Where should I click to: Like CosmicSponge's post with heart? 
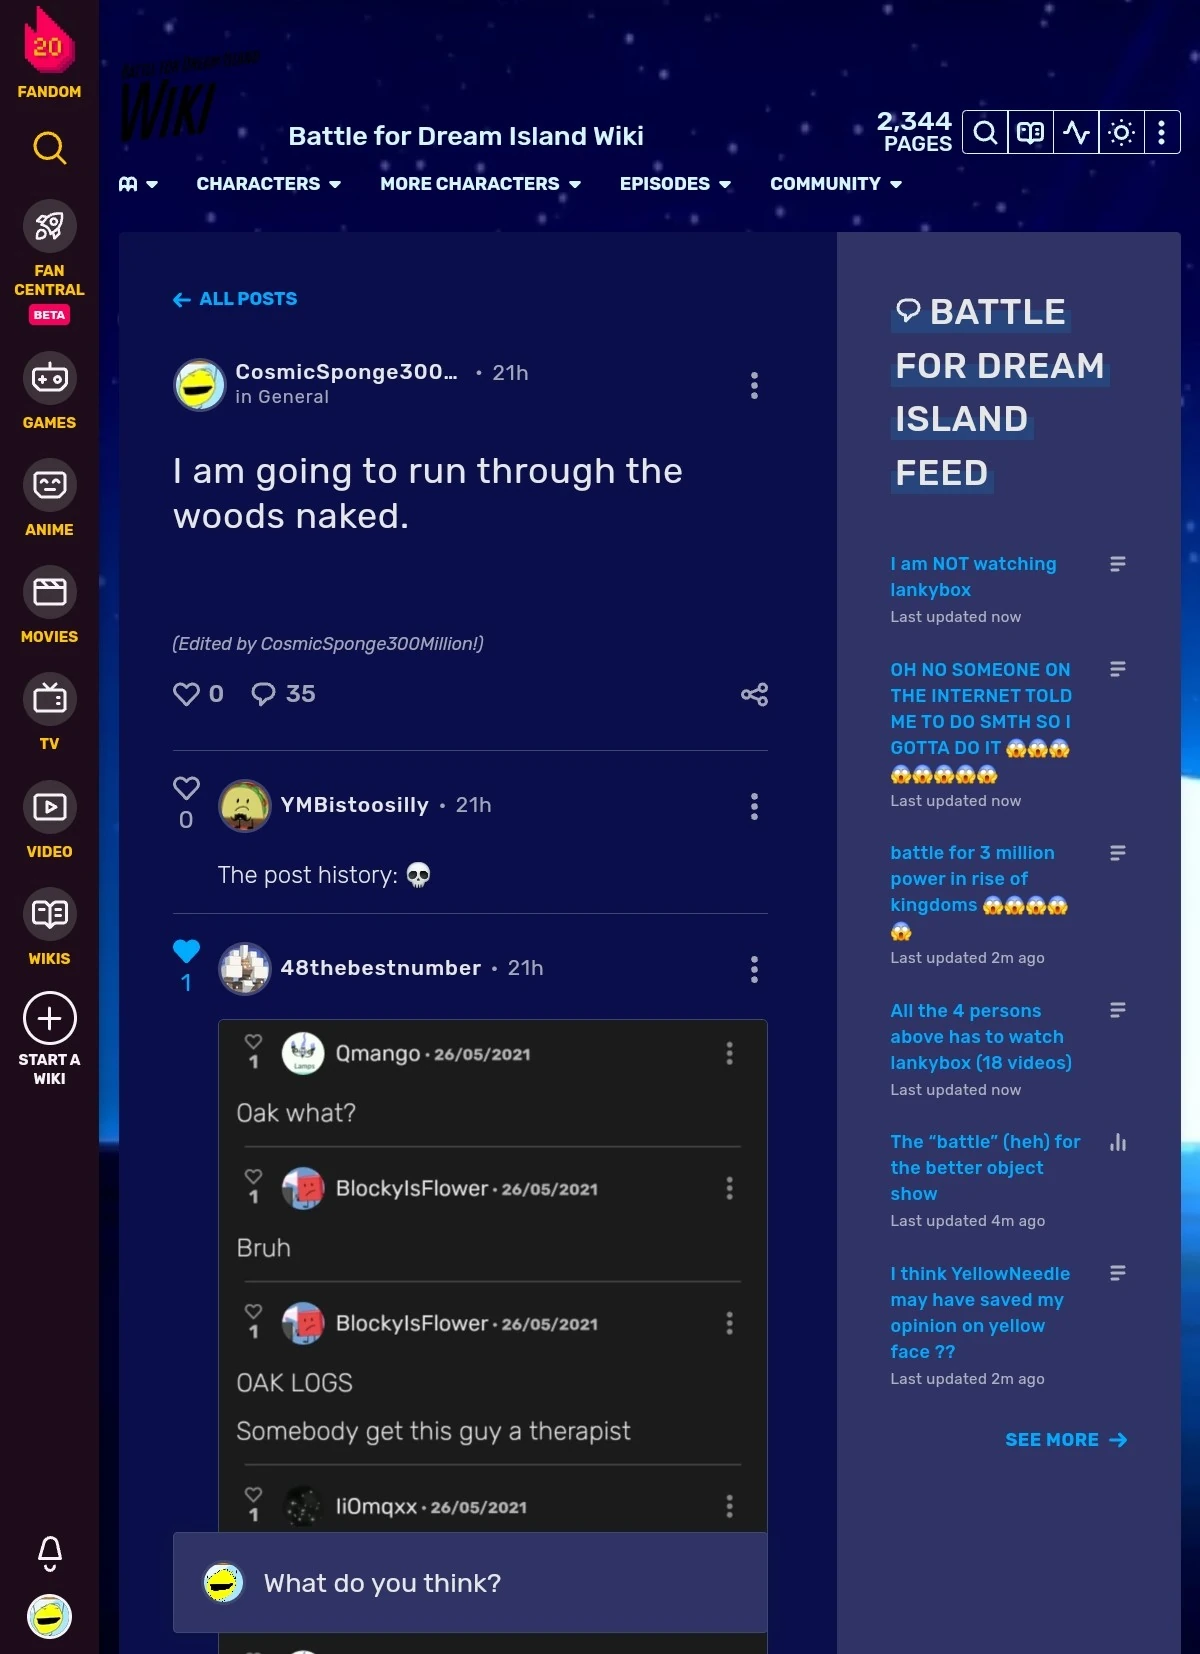tap(186, 693)
